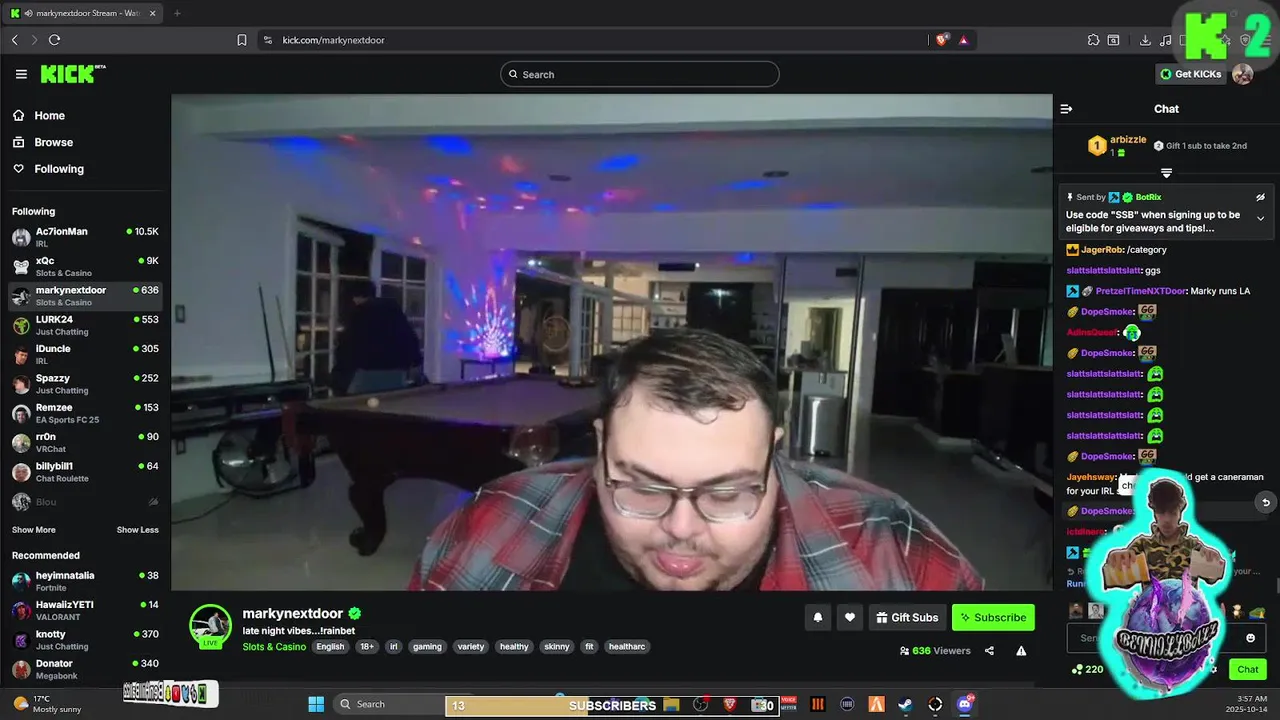Open Donator recommended channel

85,669
